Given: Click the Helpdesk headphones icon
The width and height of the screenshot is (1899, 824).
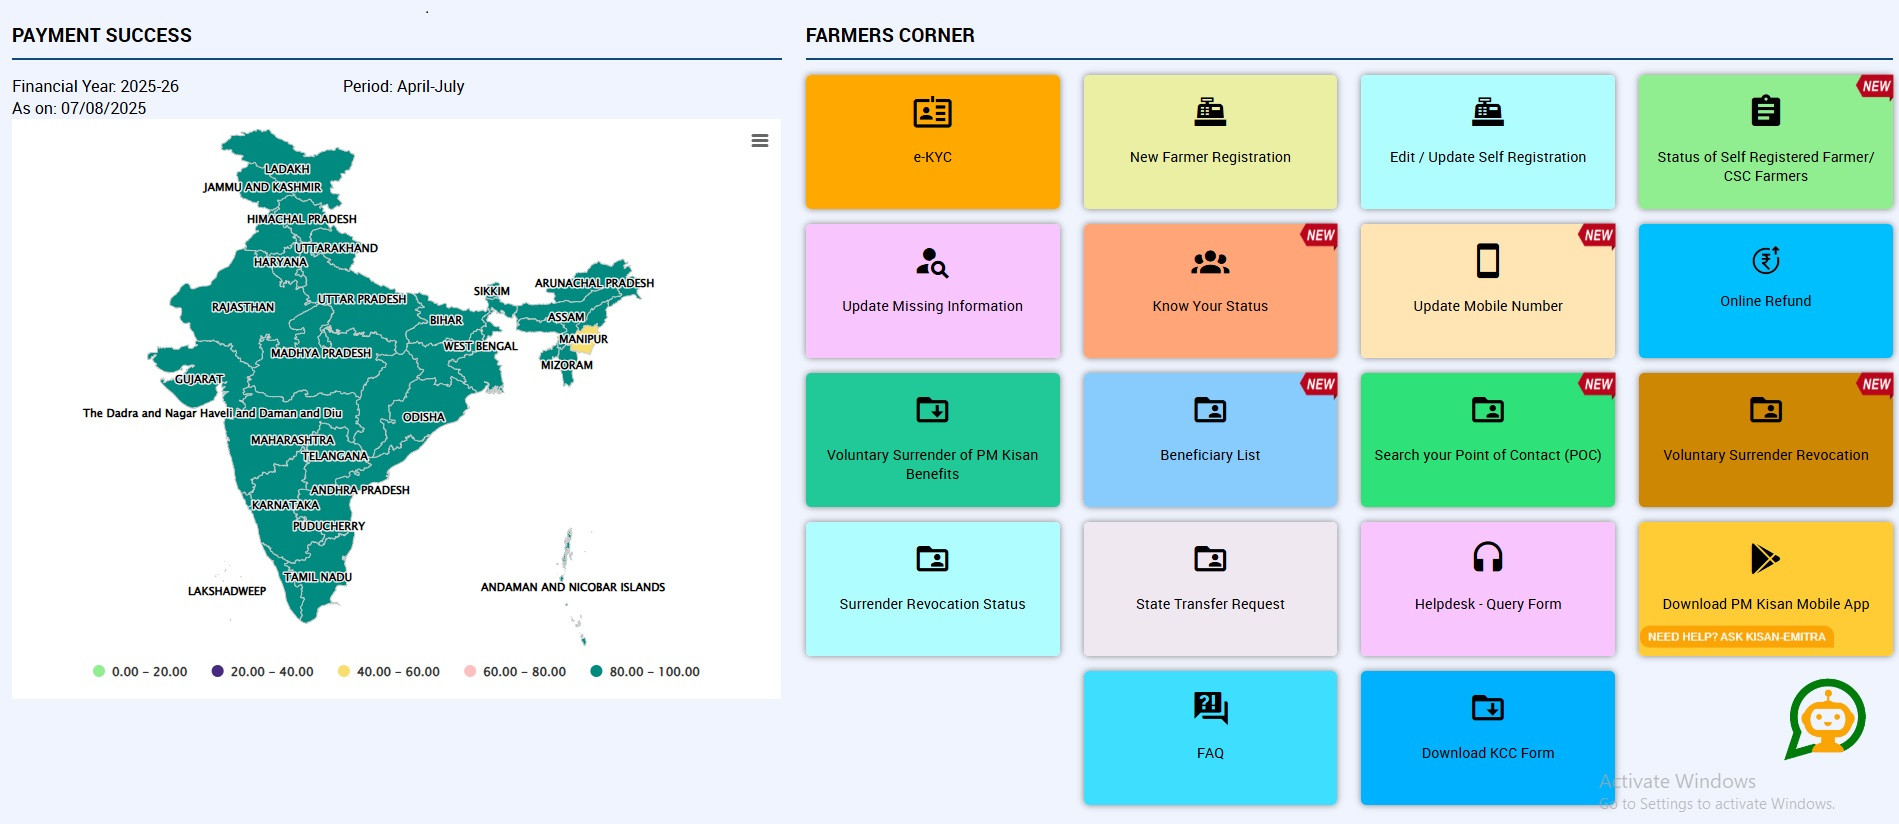Looking at the screenshot, I should (1488, 557).
